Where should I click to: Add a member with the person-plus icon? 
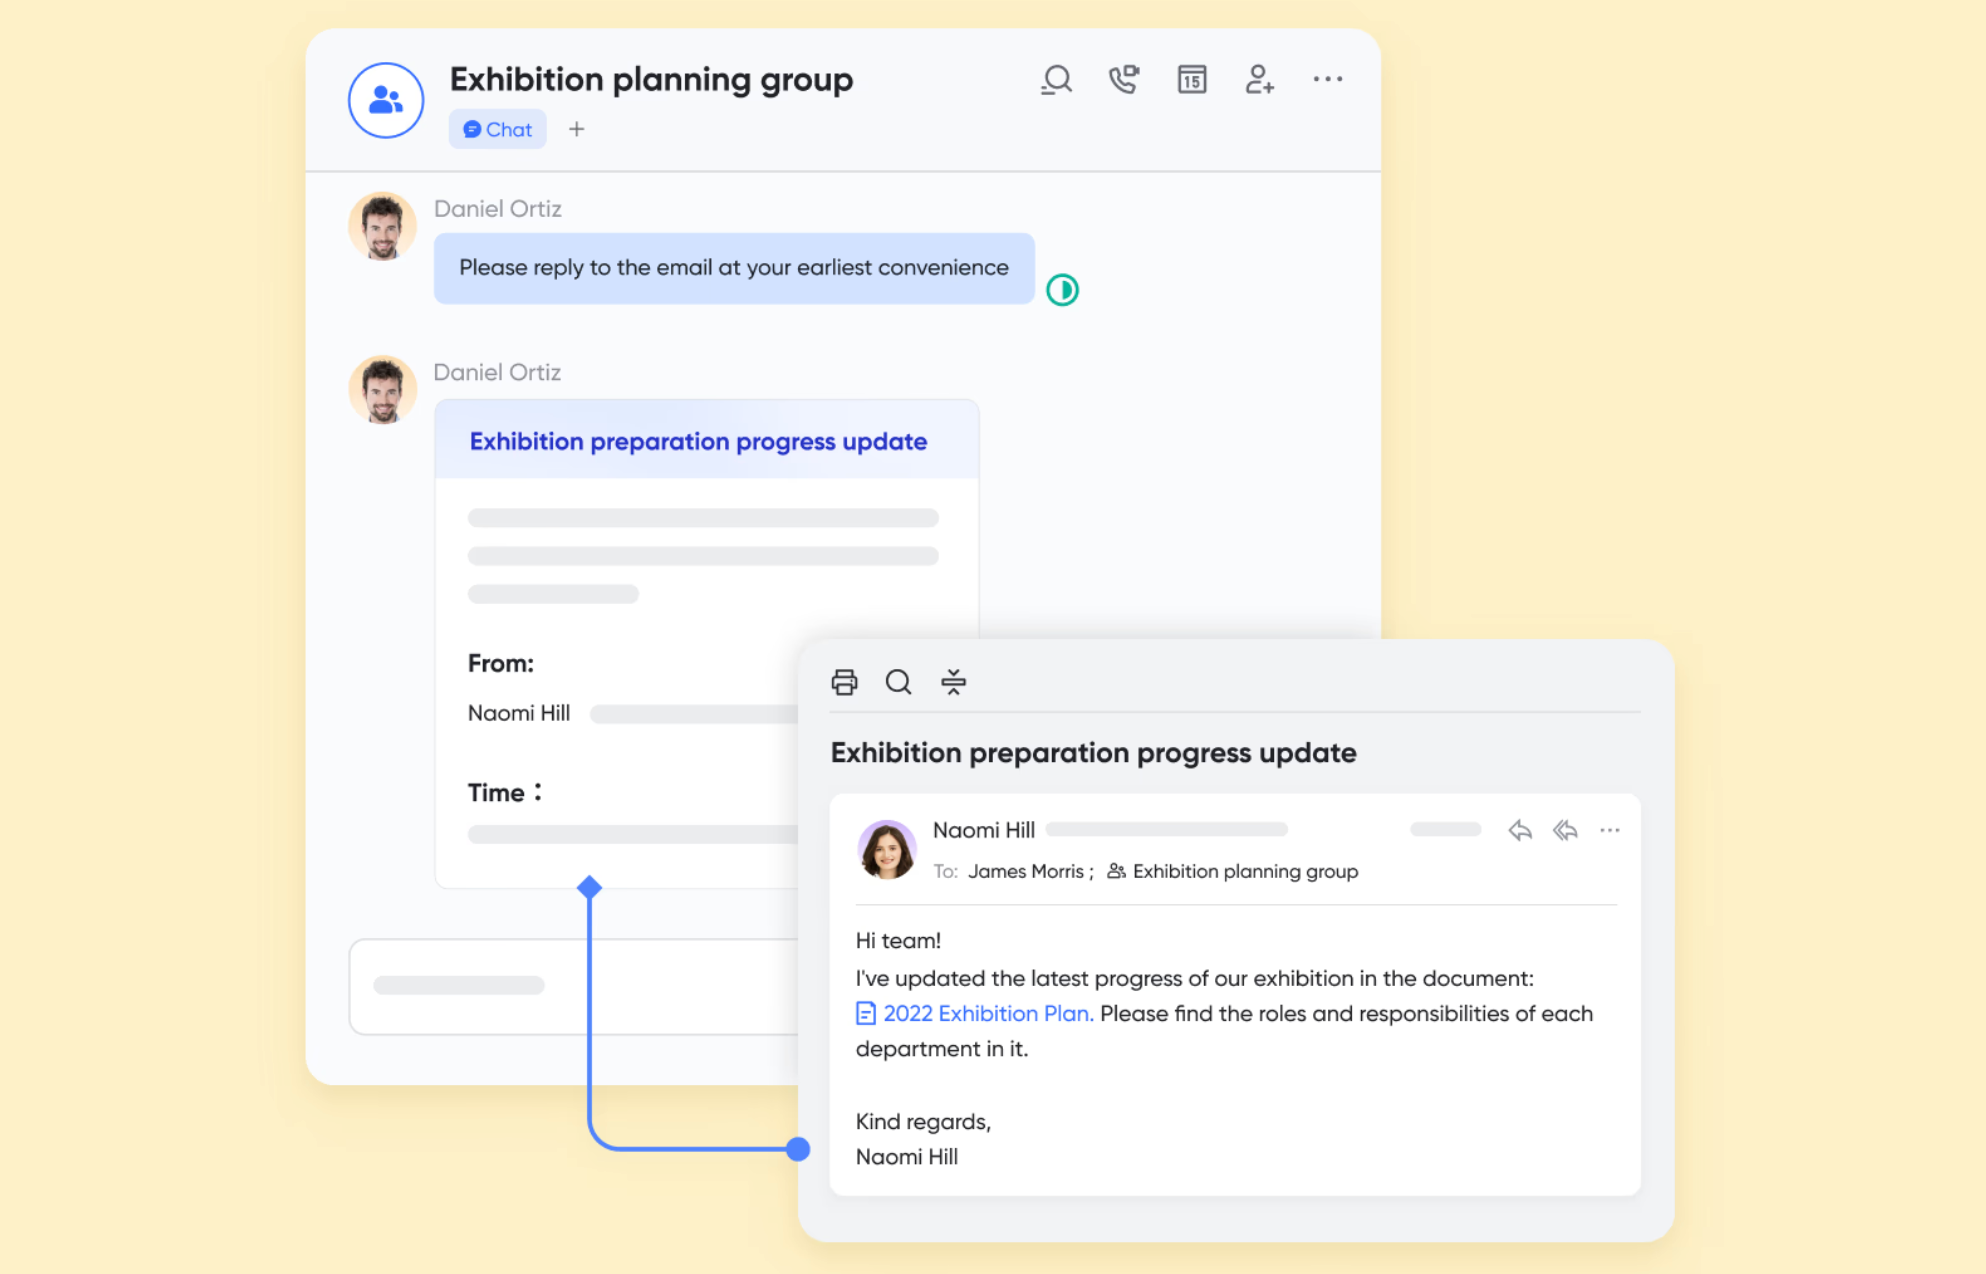pos(1260,80)
